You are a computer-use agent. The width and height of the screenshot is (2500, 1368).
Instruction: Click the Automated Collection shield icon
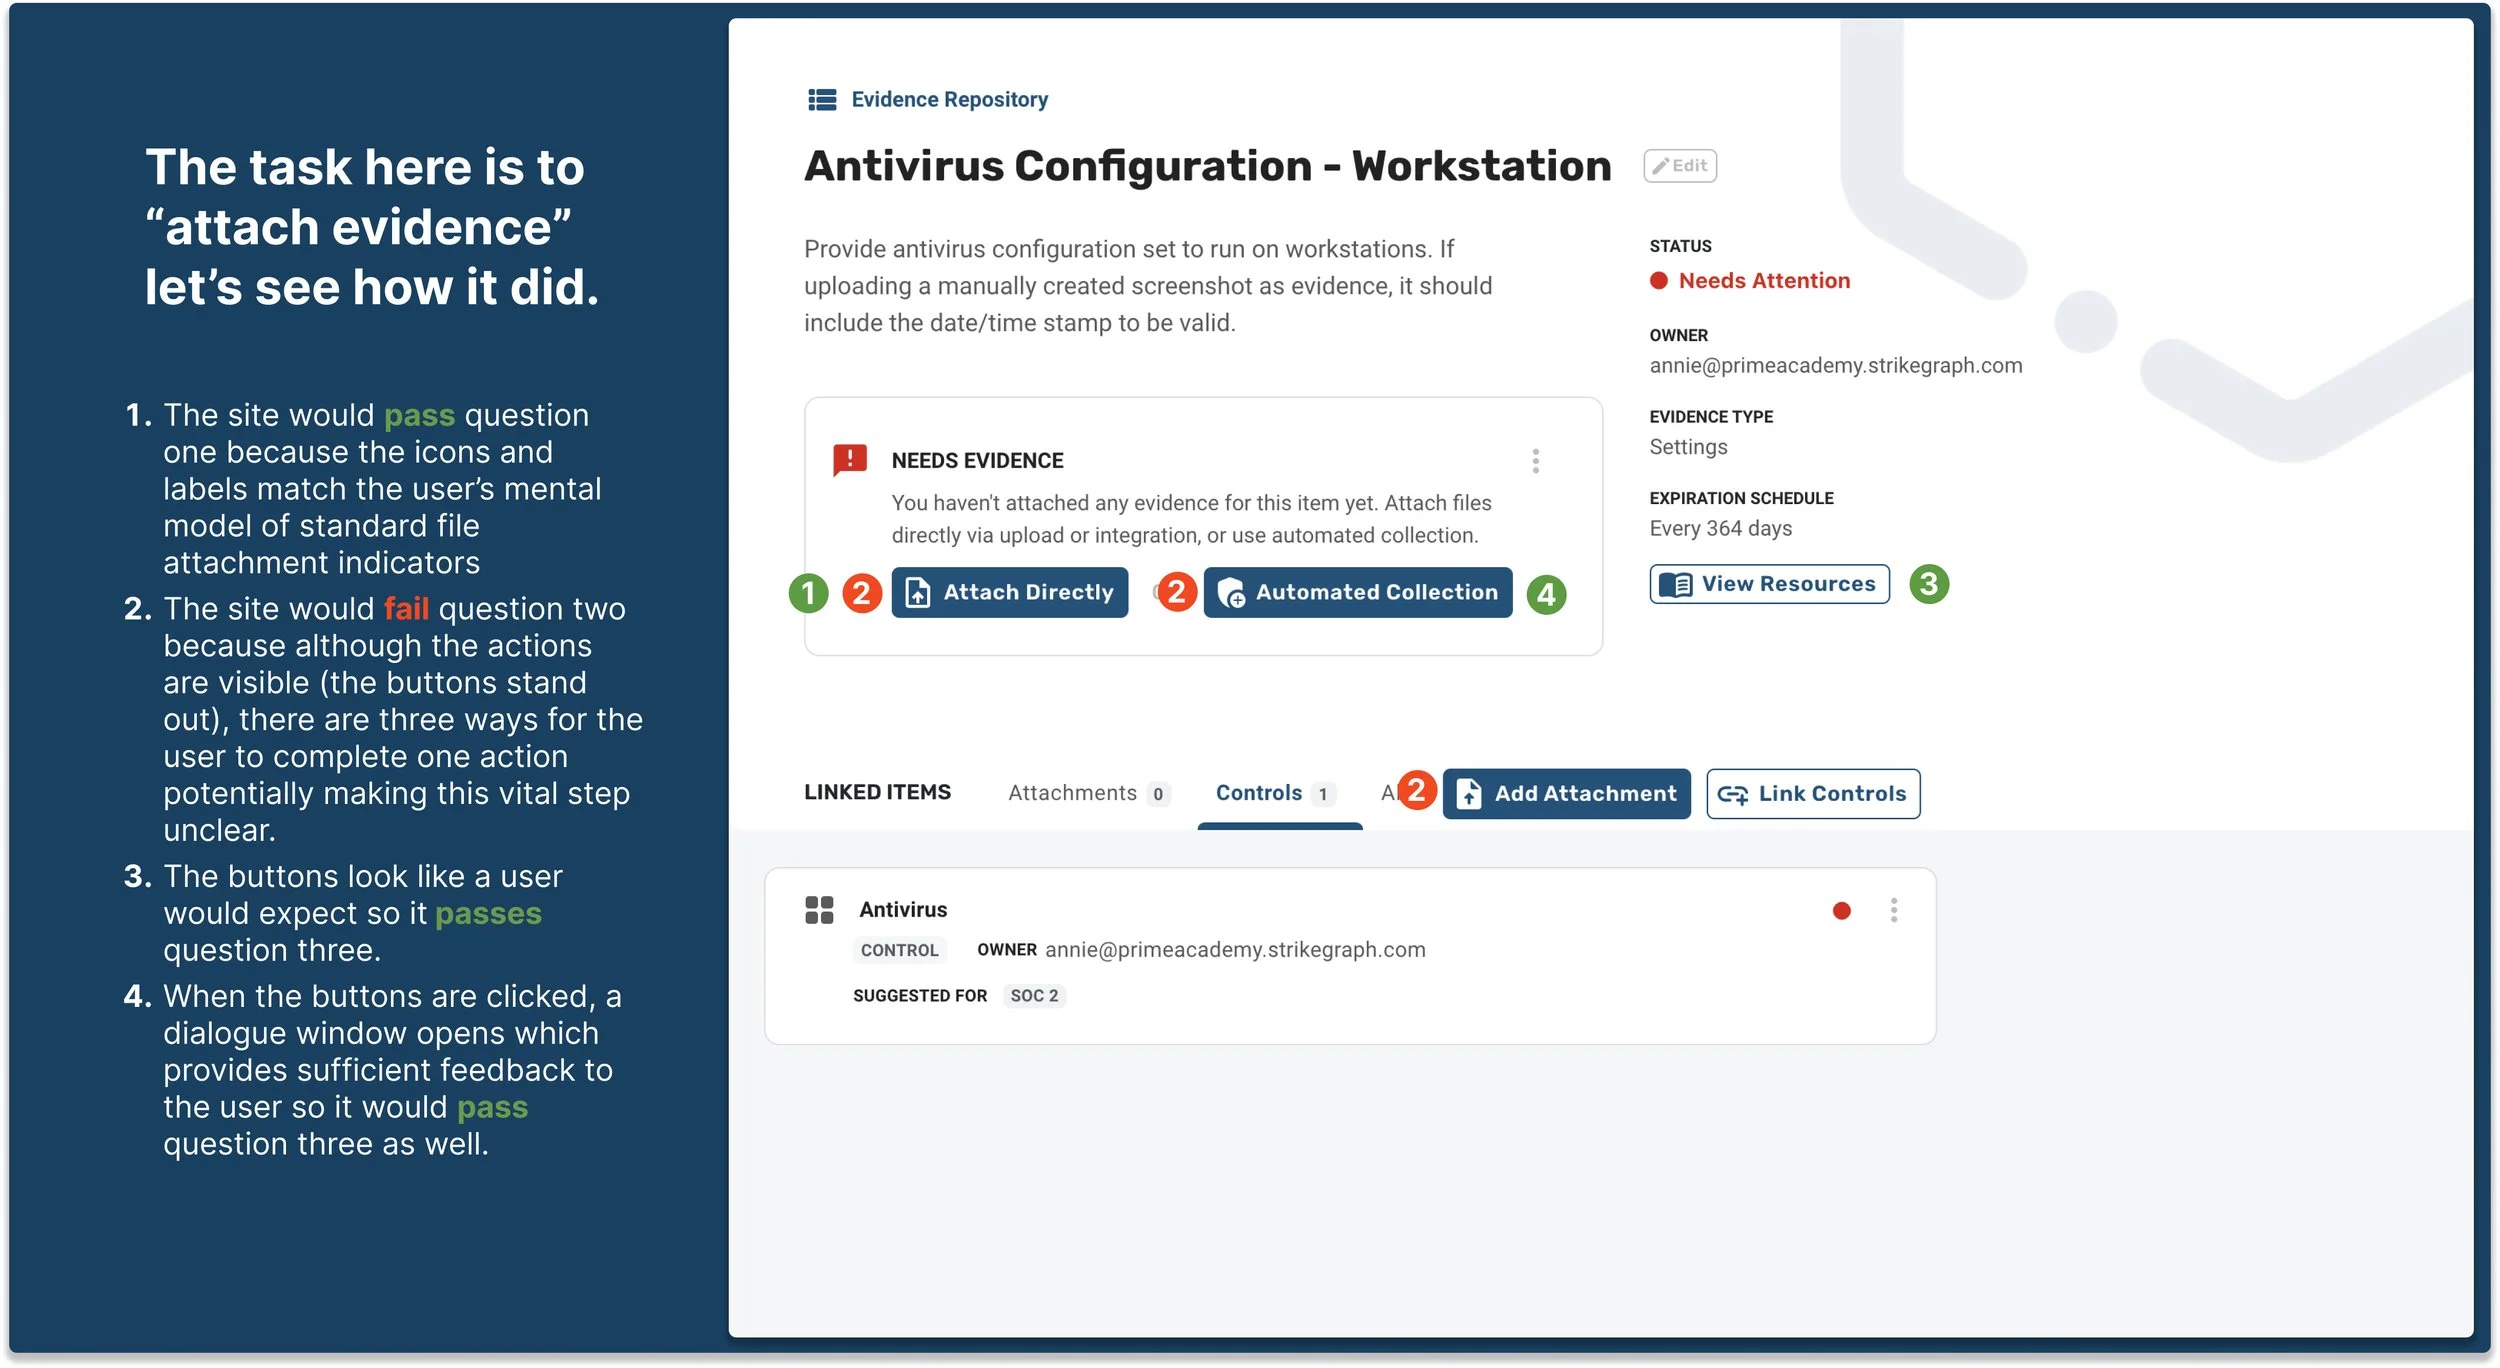point(1231,593)
